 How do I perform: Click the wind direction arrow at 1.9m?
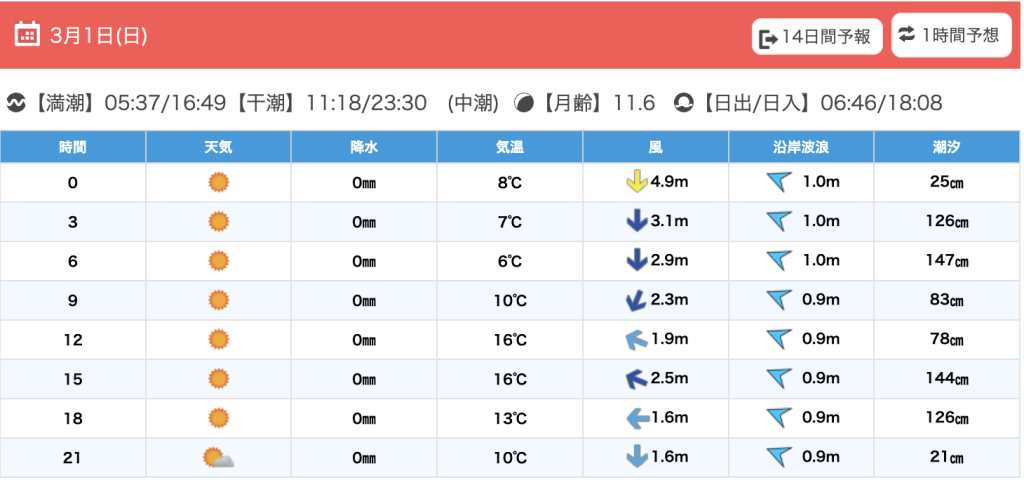(x=636, y=340)
